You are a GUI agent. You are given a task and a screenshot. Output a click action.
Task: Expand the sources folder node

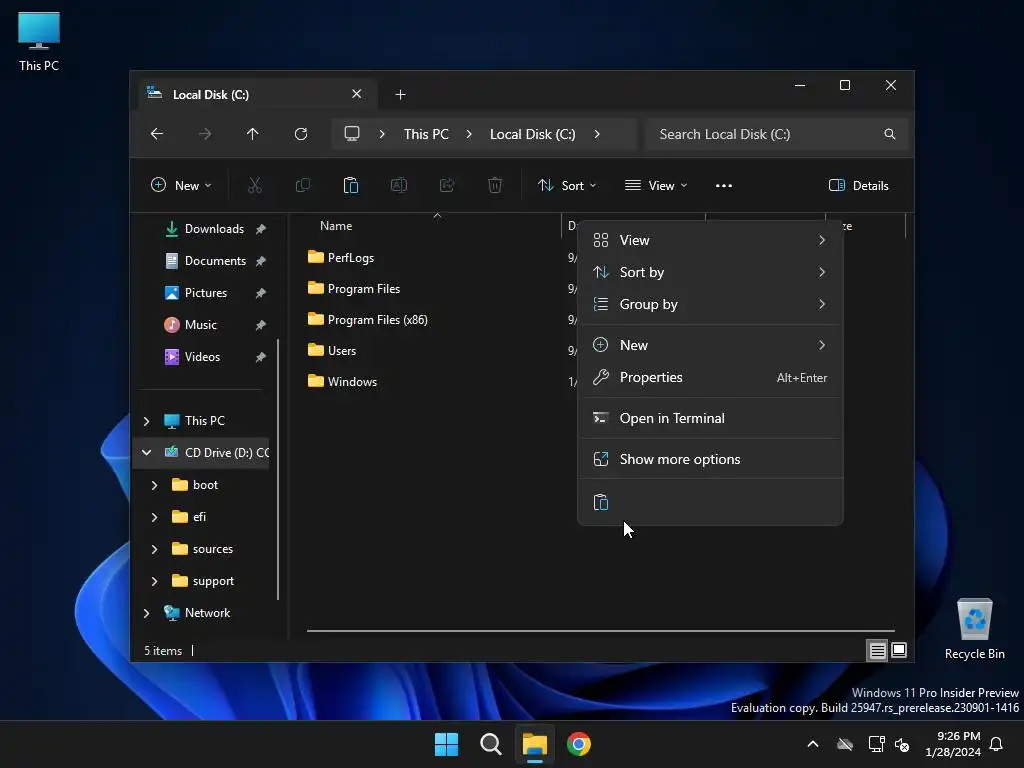pos(154,549)
